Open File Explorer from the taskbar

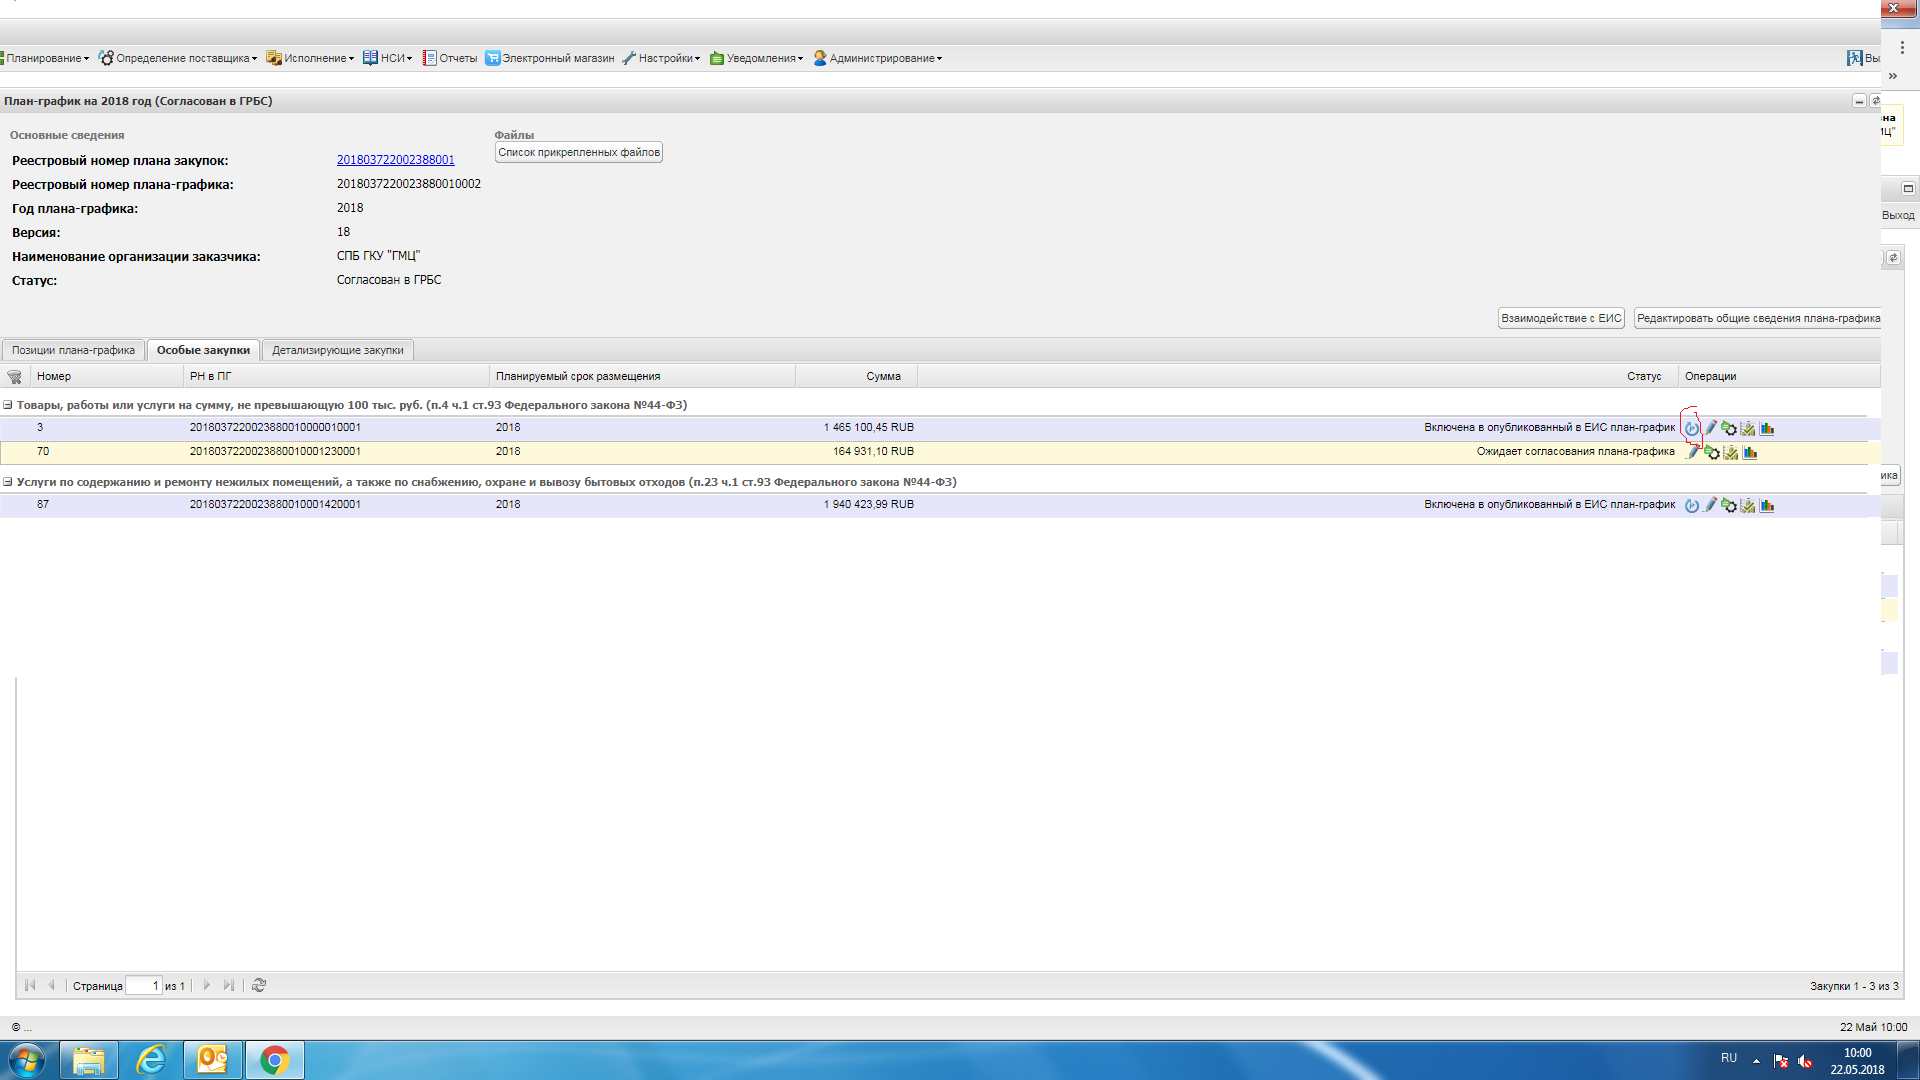click(x=89, y=1060)
